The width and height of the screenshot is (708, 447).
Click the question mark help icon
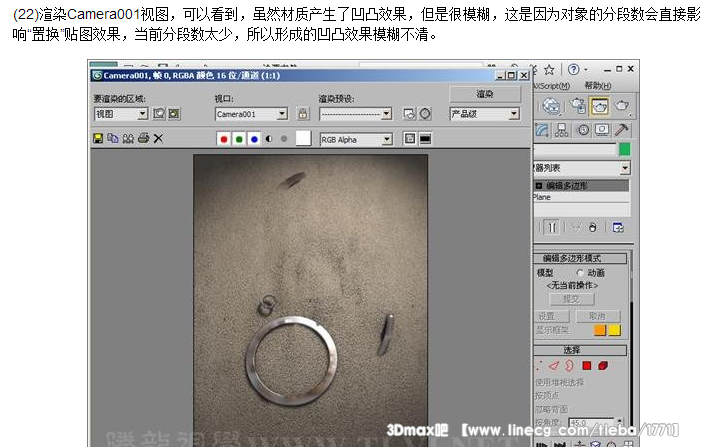[x=573, y=69]
